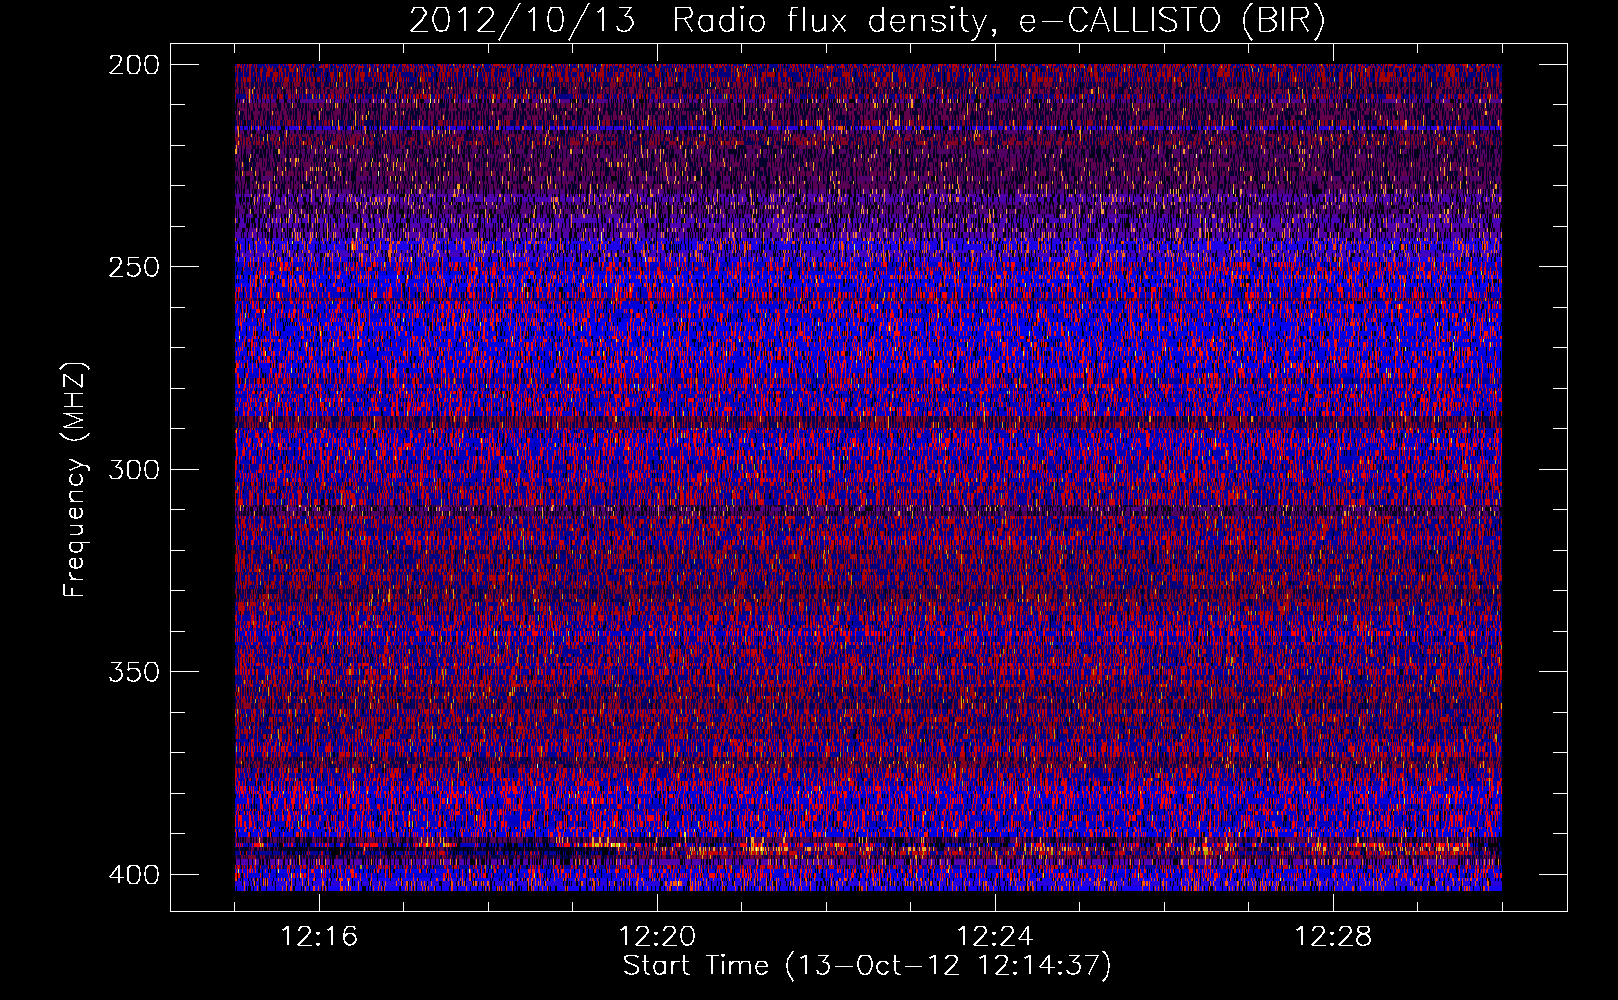The height and width of the screenshot is (1000, 1618).
Task: Click the Start Time axis caption
Action: coord(867,966)
